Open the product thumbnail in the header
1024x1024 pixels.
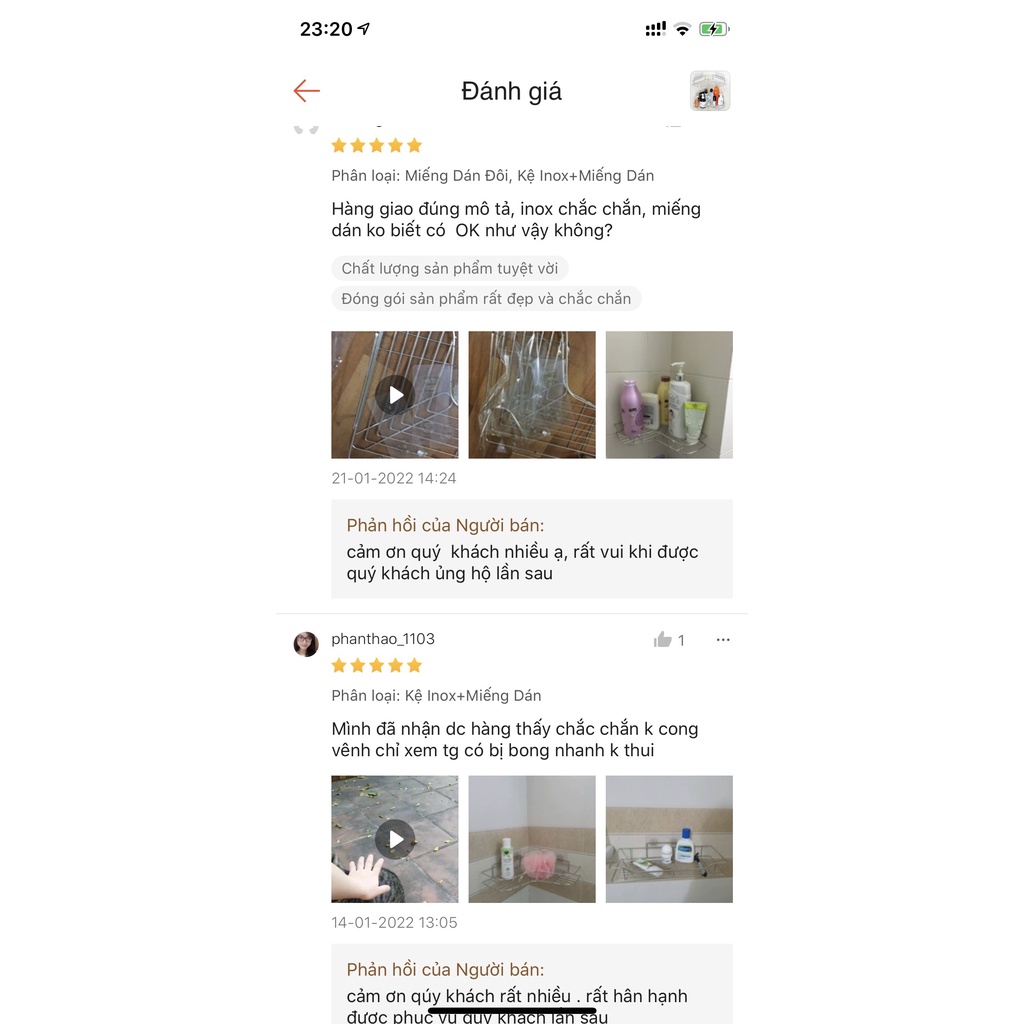point(710,91)
